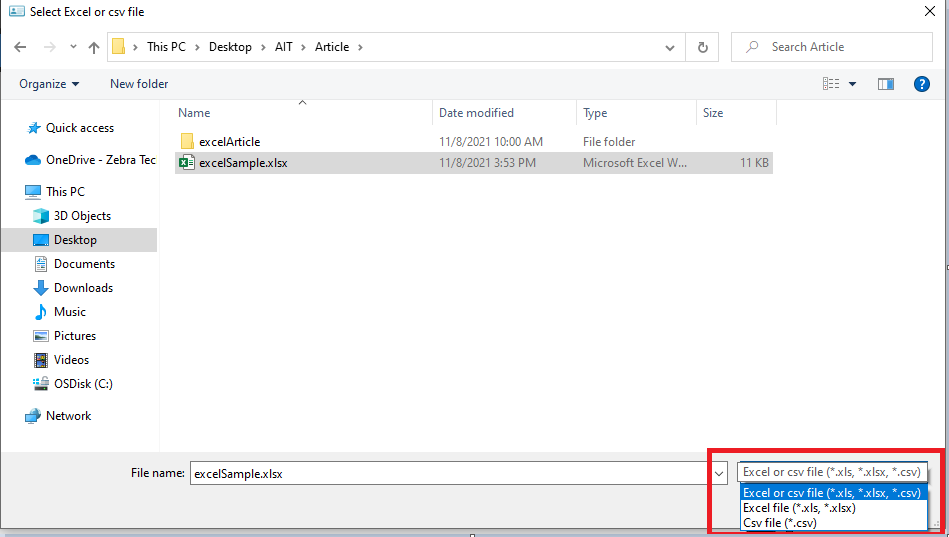Select Desktop in navigation pane

click(75, 240)
